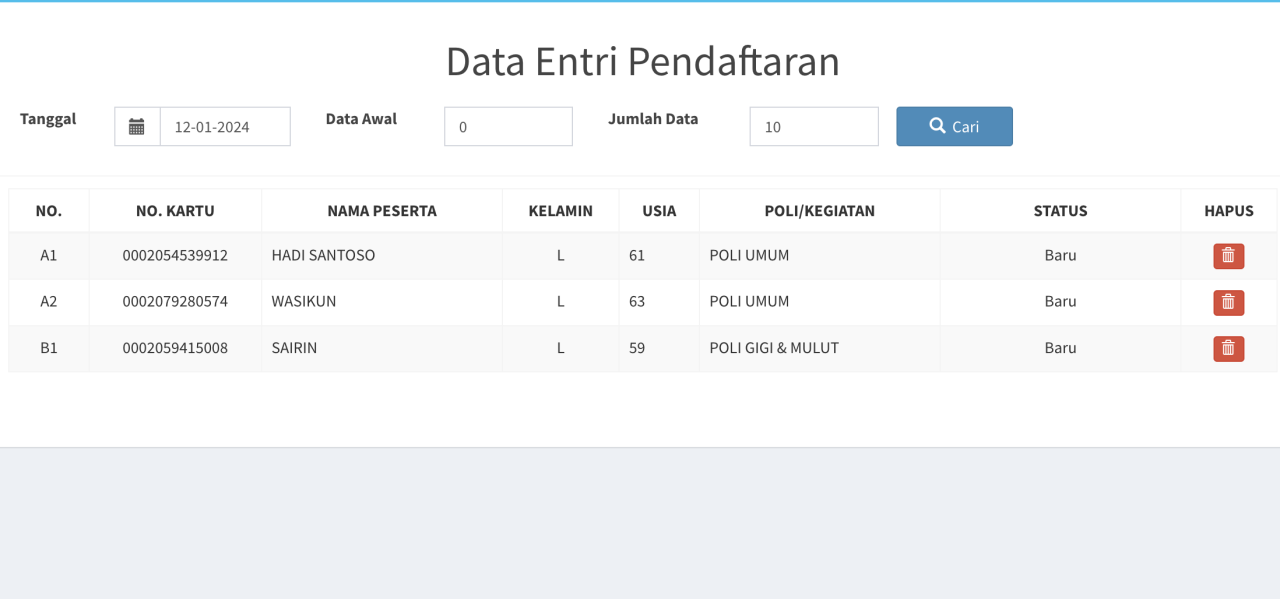Click the Data Entri Pendaftaran heading
1280x599 pixels.
coord(642,62)
